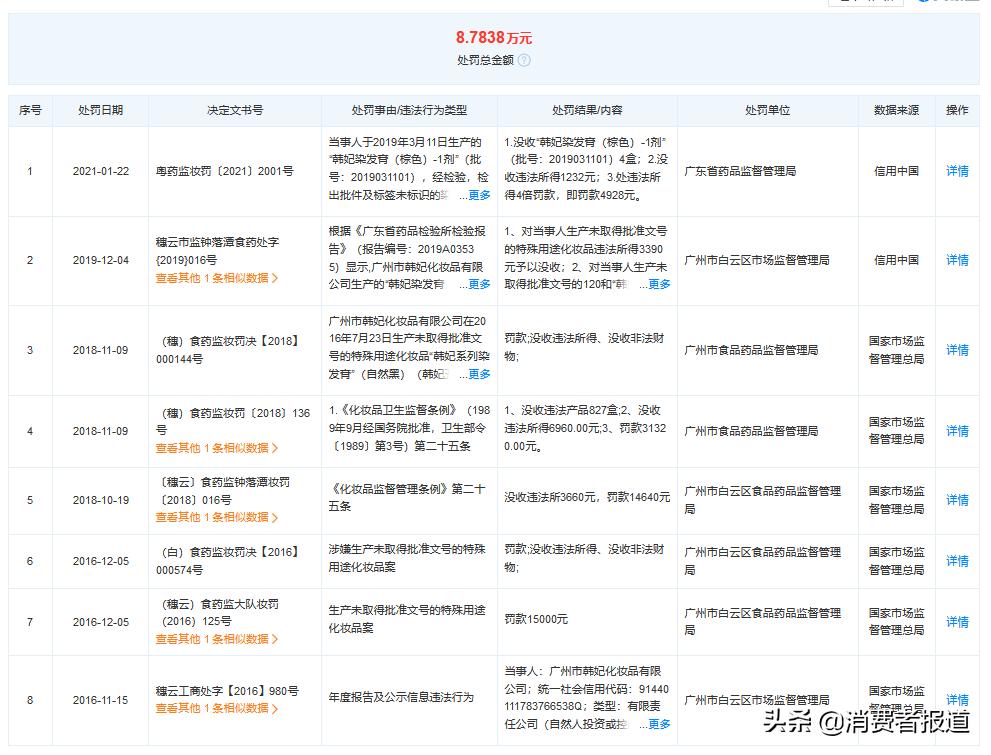Open 详情 for row 2 dated 2019-12-04

(957, 260)
